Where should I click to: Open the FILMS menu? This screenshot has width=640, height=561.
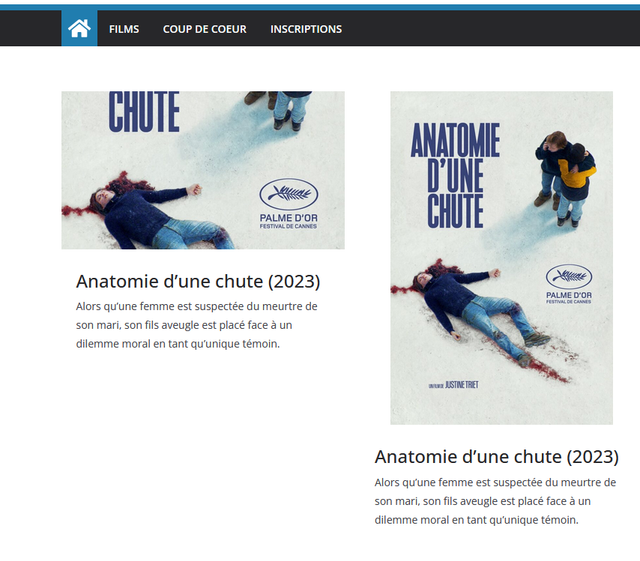[x=124, y=29]
